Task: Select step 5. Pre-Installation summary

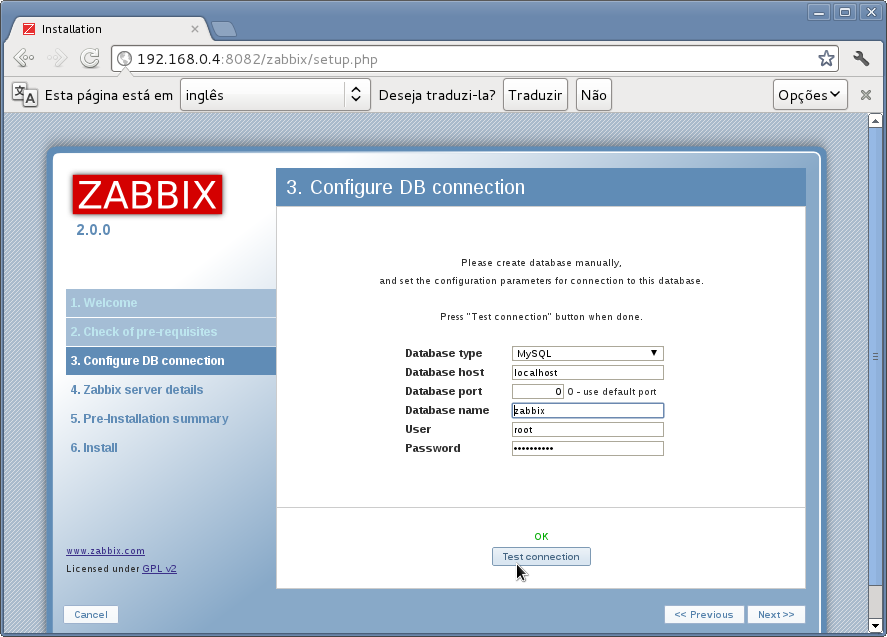Action: click(149, 419)
